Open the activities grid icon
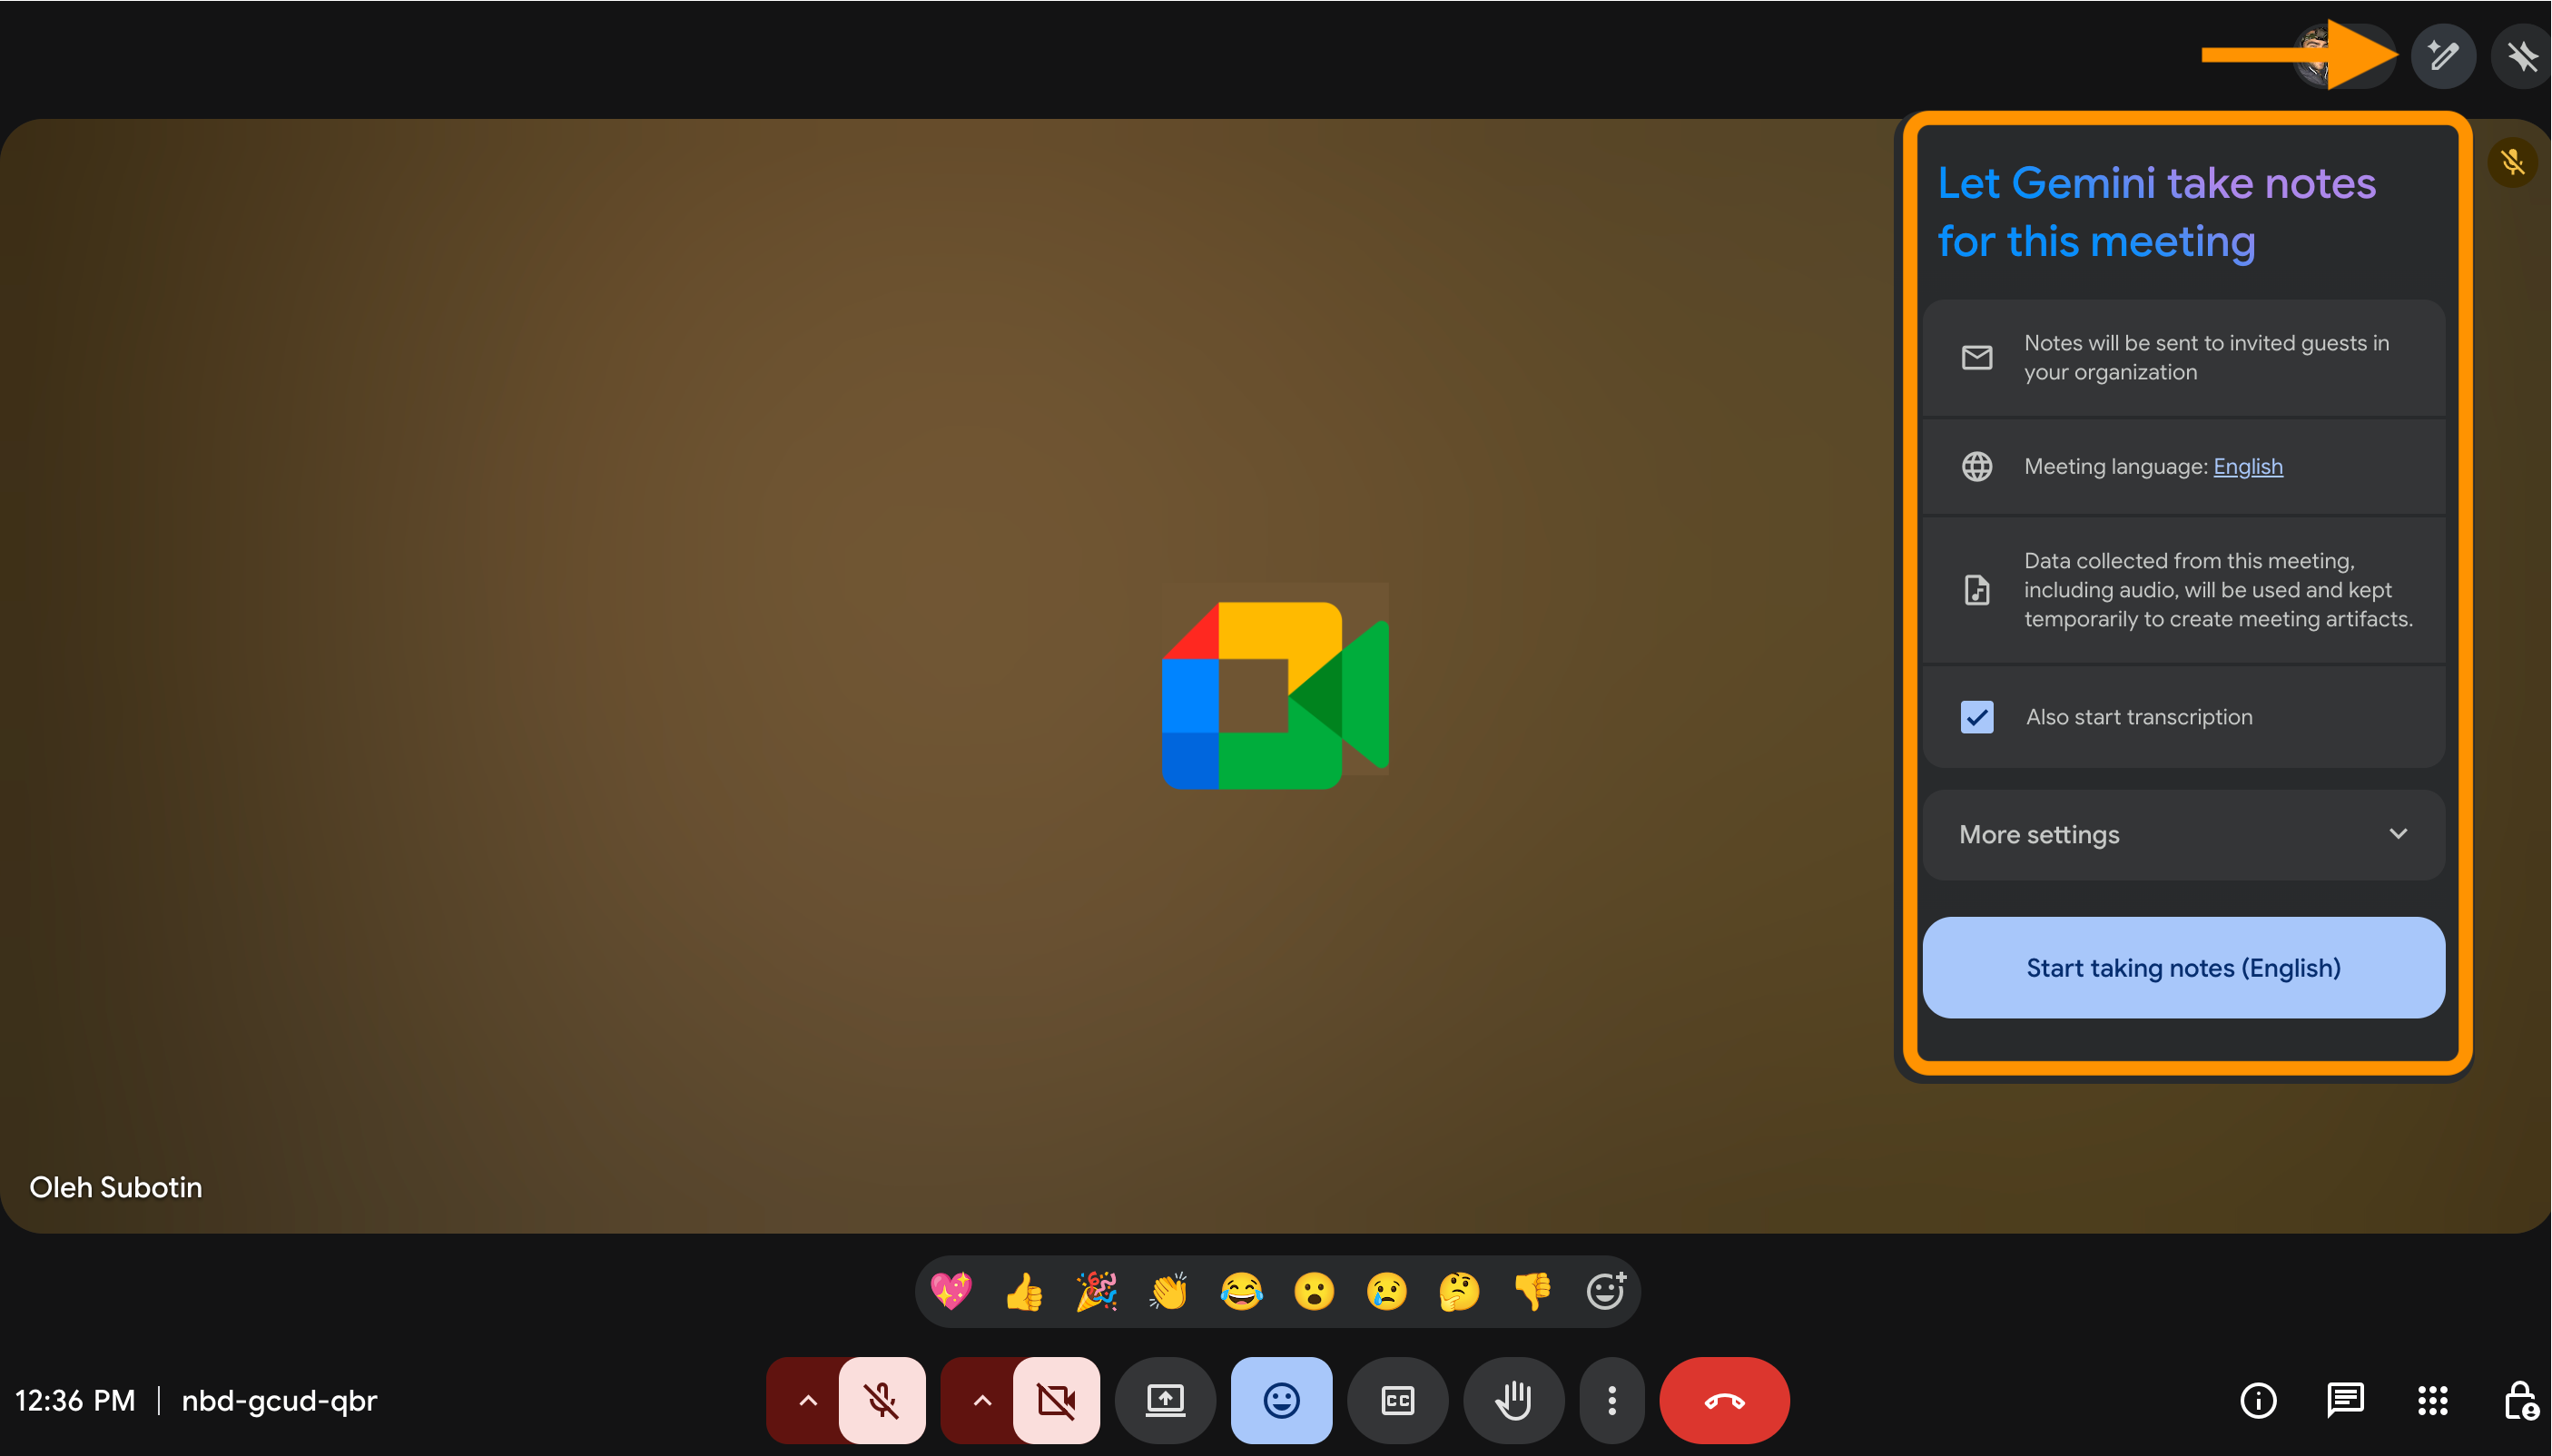This screenshot has width=2552, height=1456. [2432, 1400]
